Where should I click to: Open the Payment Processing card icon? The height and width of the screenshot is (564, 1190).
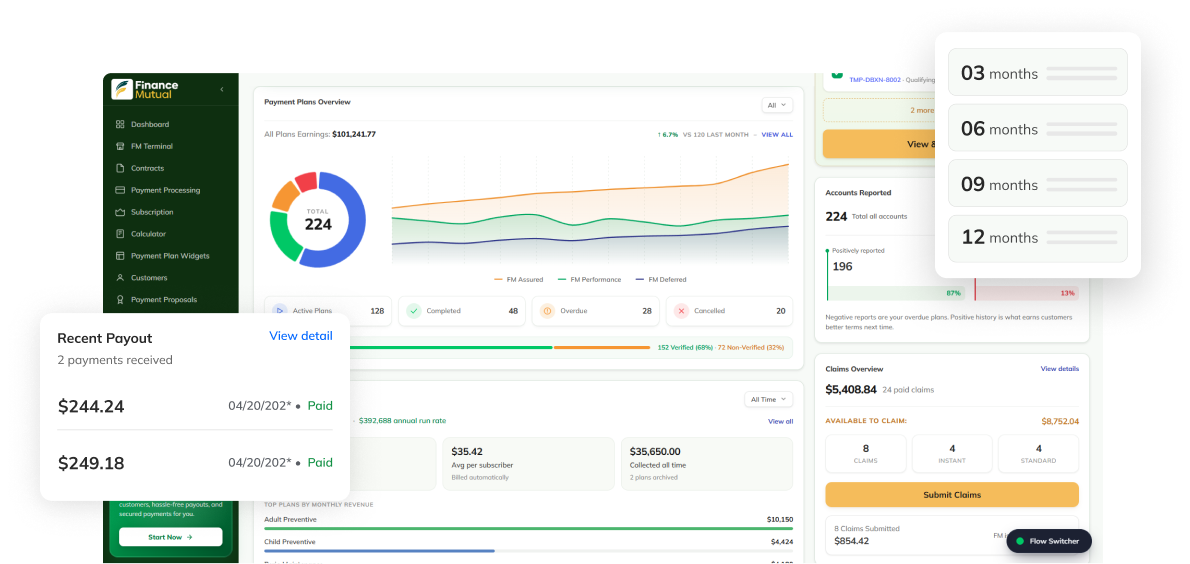point(120,191)
